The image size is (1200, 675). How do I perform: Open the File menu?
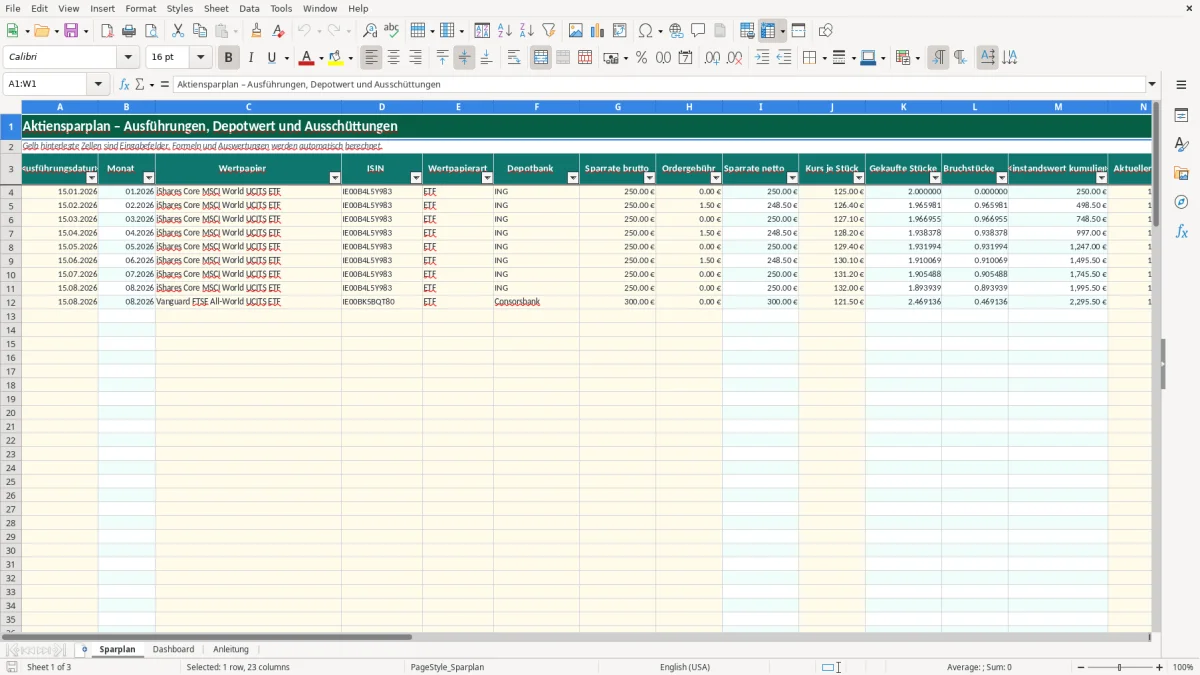coord(12,8)
